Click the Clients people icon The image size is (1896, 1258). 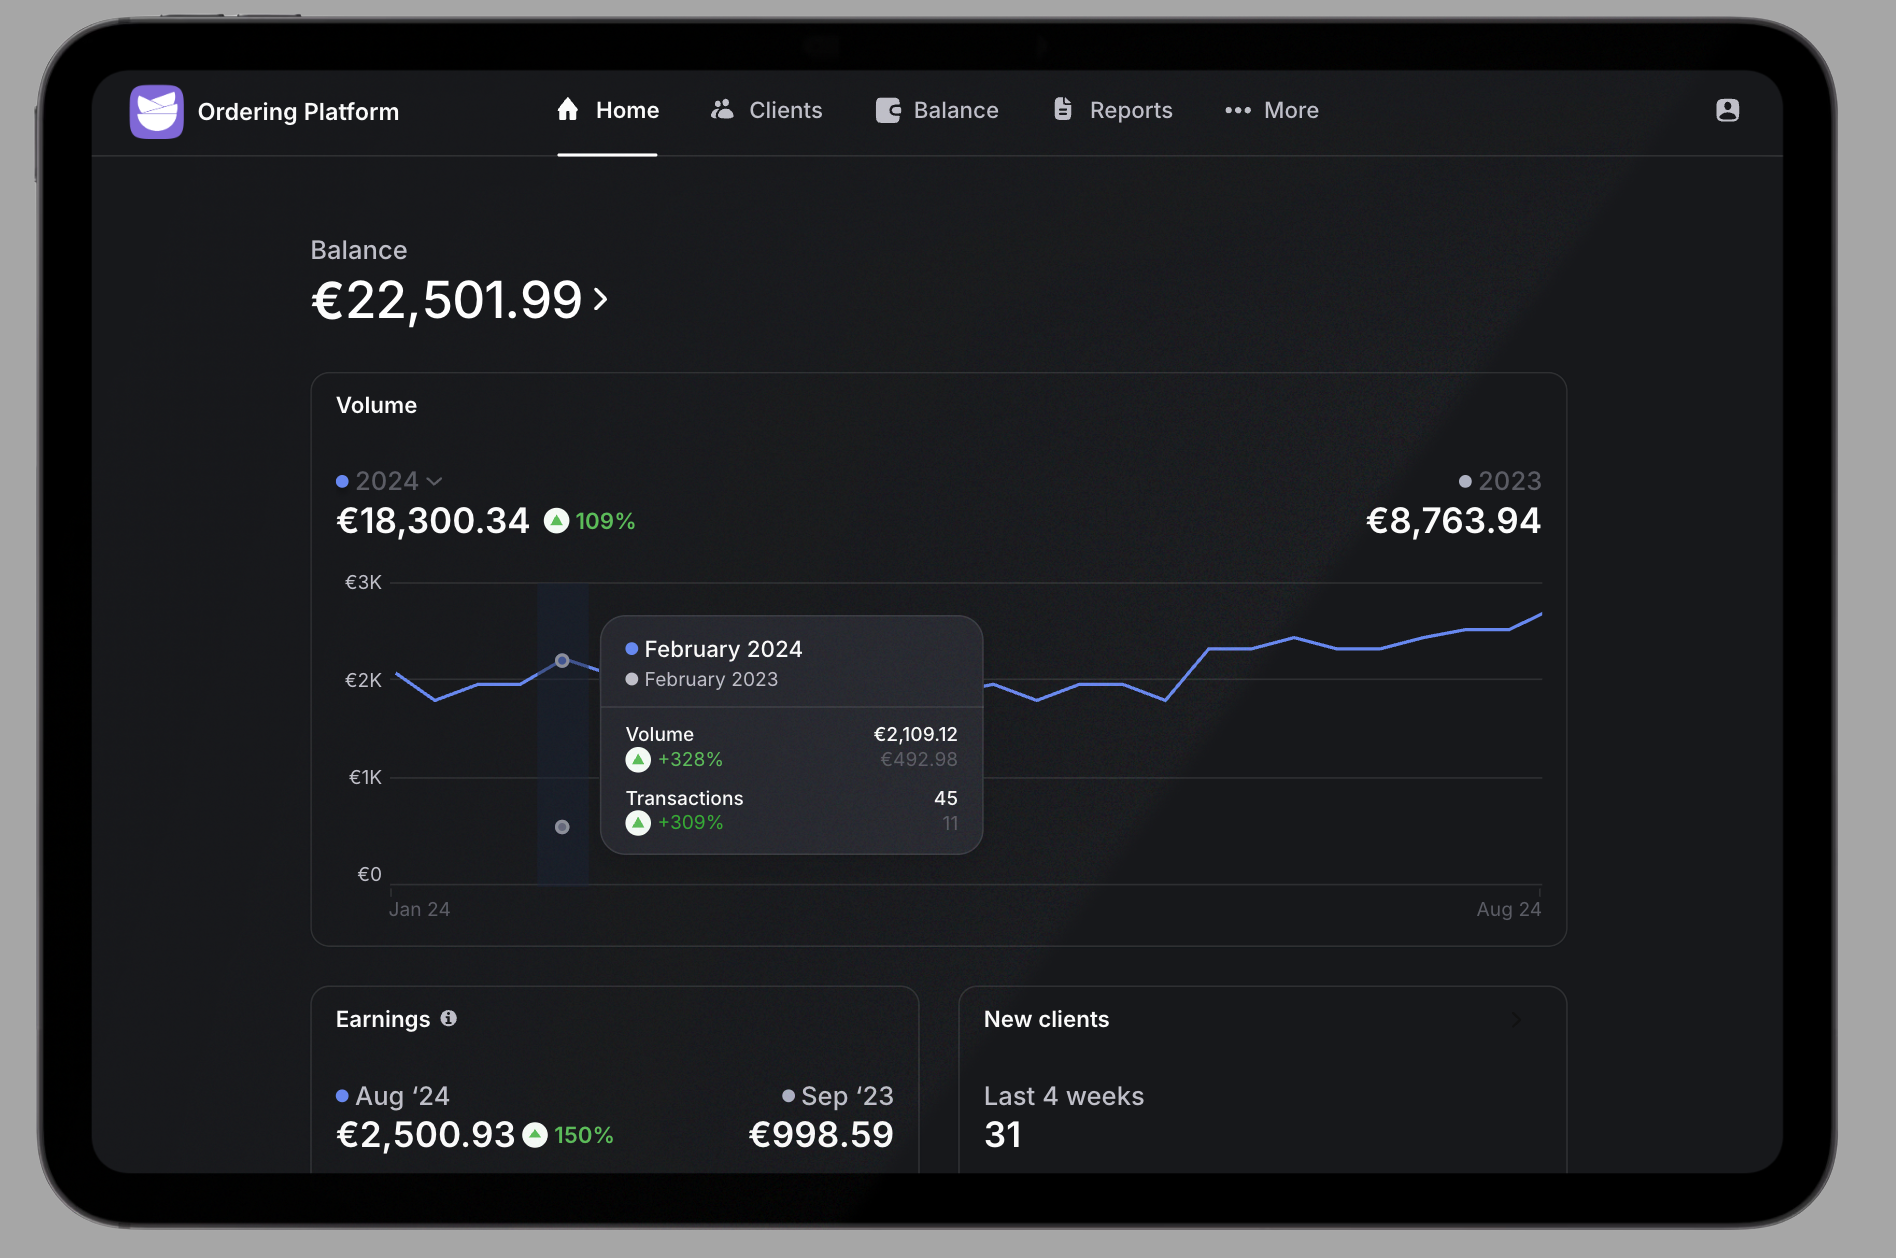pyautogui.click(x=722, y=110)
